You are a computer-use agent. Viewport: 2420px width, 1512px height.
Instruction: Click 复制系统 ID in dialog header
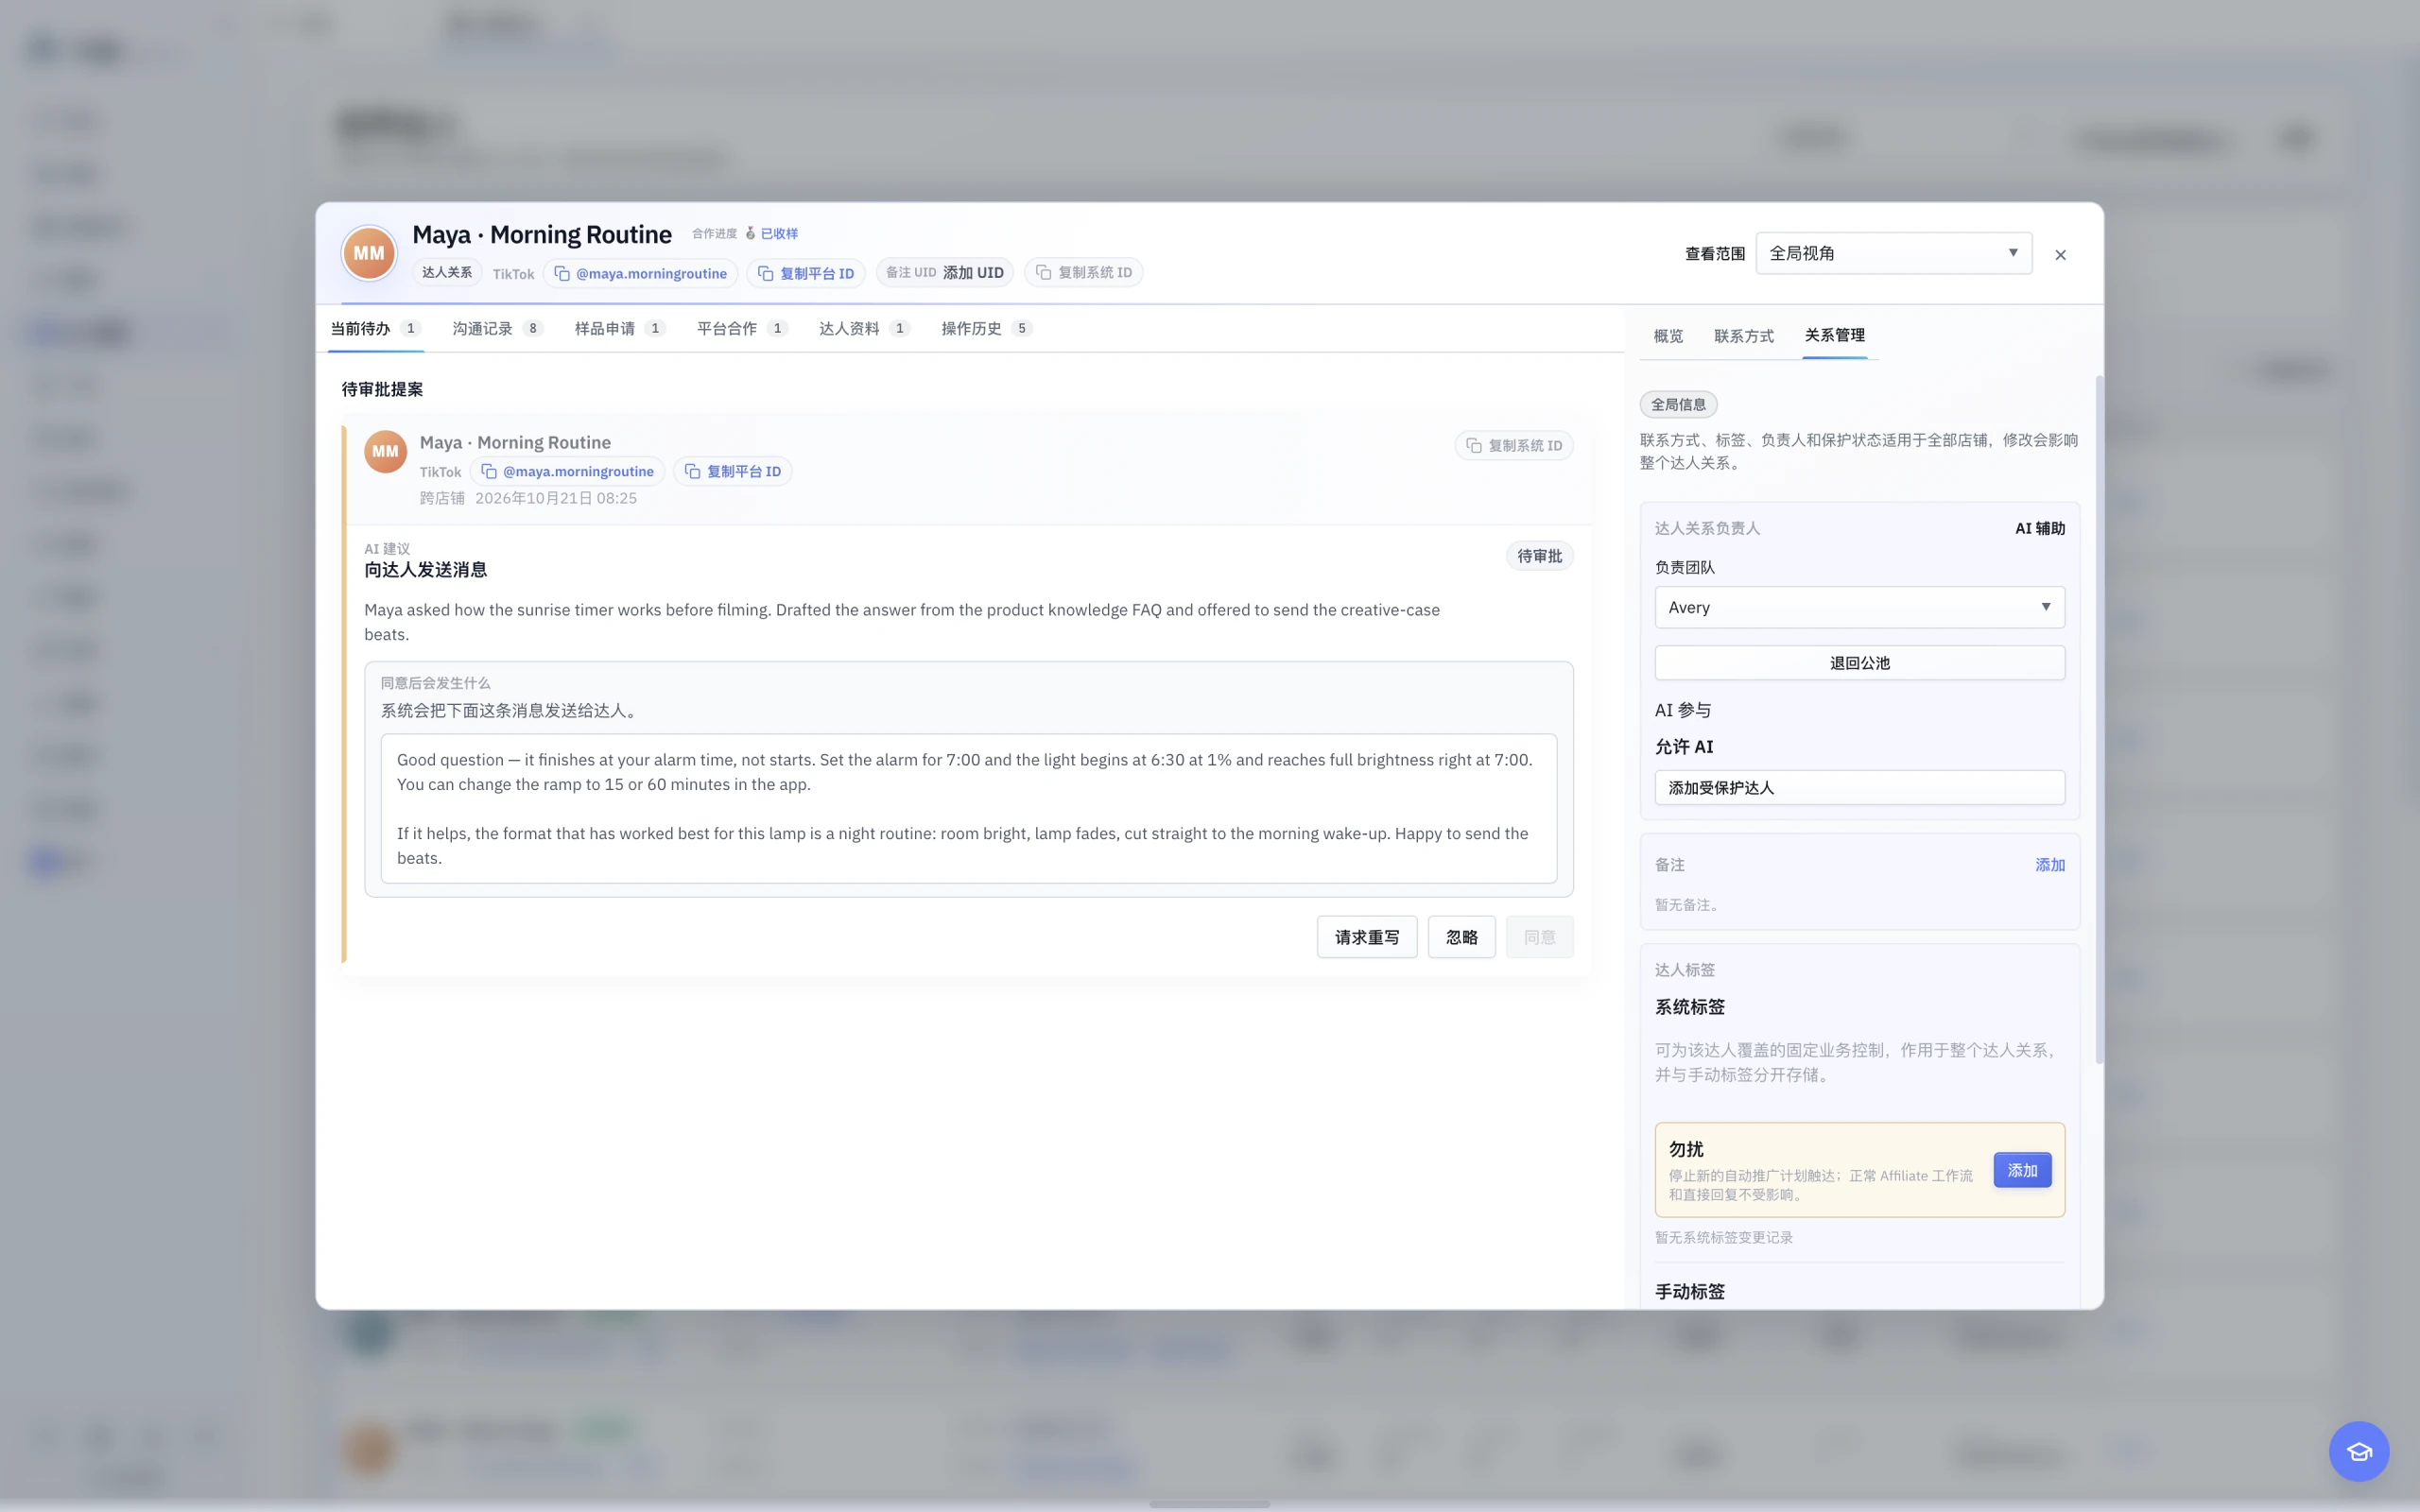tap(1084, 272)
